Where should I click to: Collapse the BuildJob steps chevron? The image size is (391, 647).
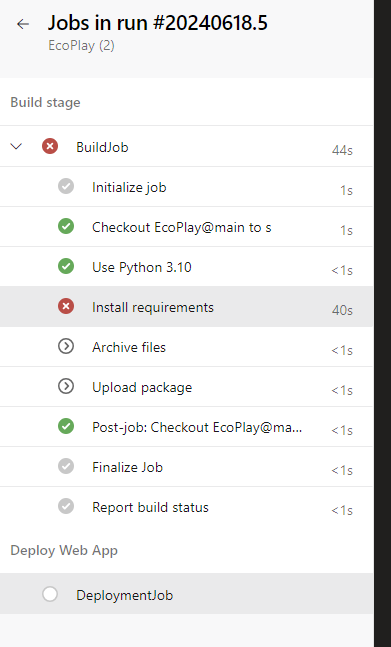(16, 146)
